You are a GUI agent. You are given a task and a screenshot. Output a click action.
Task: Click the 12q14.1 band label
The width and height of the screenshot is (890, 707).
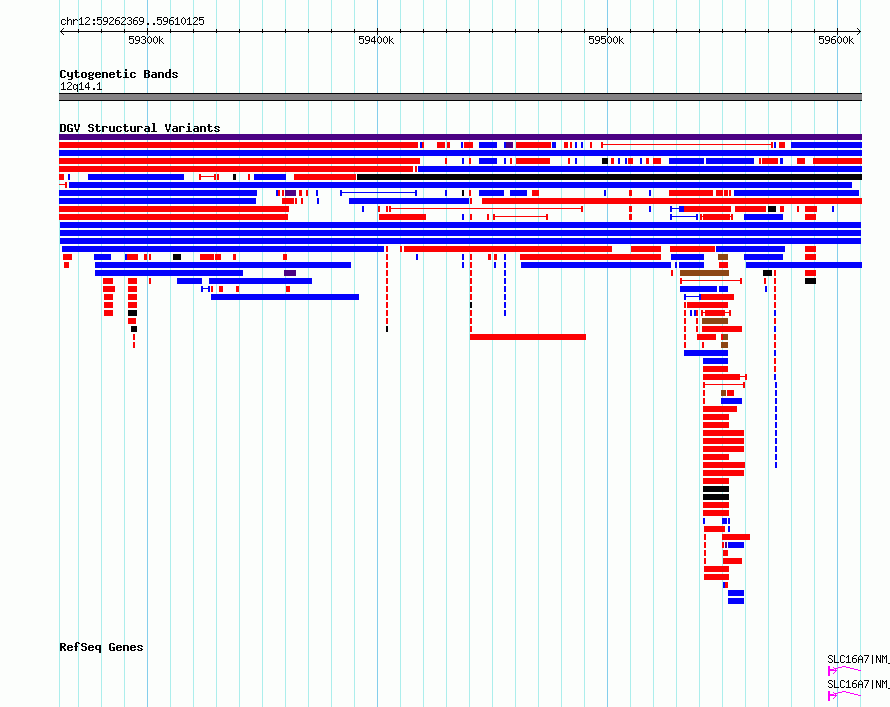pos(81,86)
